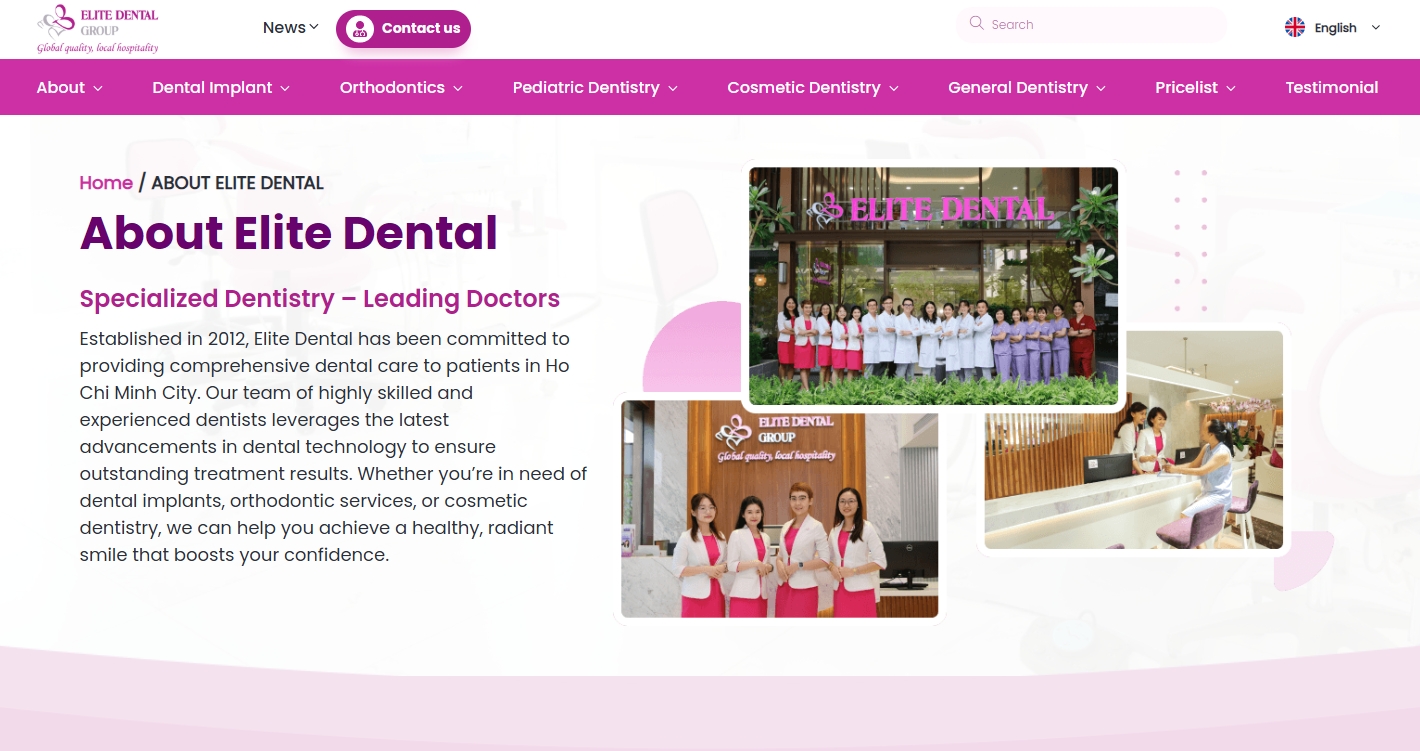1420x751 pixels.
Task: Open the English language selector chevron
Action: (x=1376, y=28)
